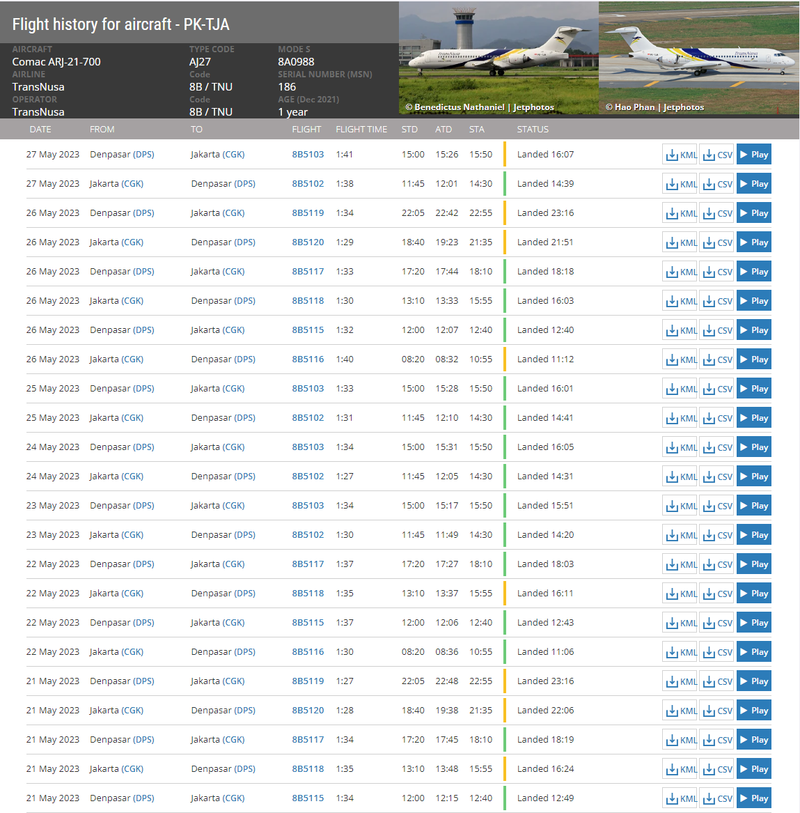Download CSV for flight 8B5119 on 26 May
Screen dimensions: 800x813
point(717,213)
